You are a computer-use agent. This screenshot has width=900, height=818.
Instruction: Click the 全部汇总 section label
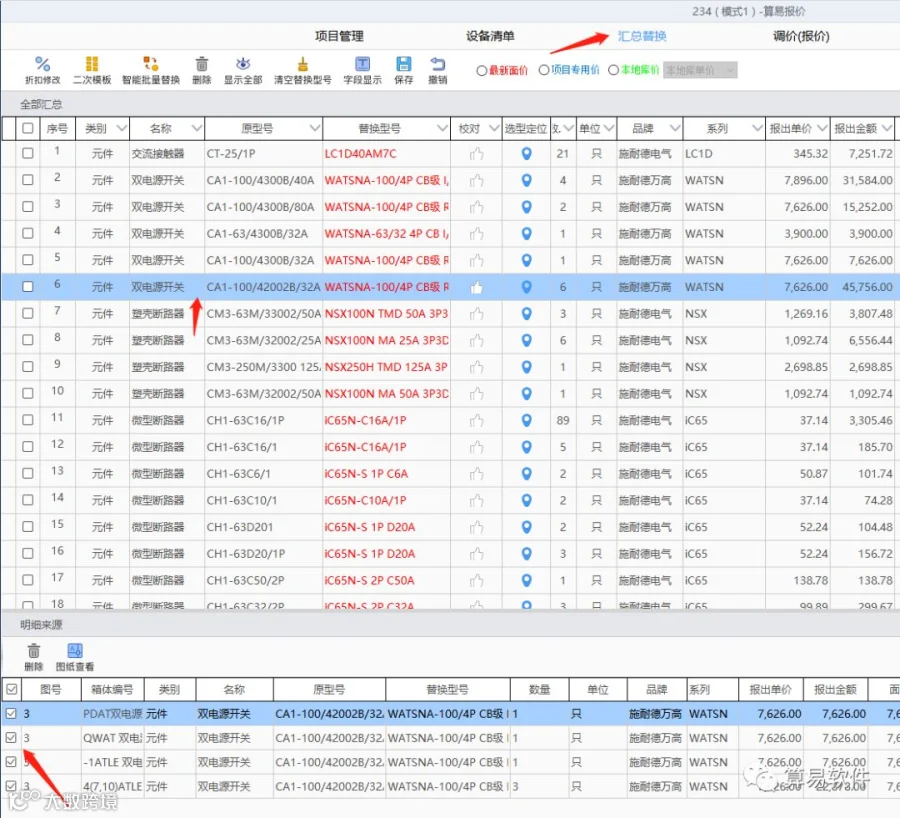(41, 104)
